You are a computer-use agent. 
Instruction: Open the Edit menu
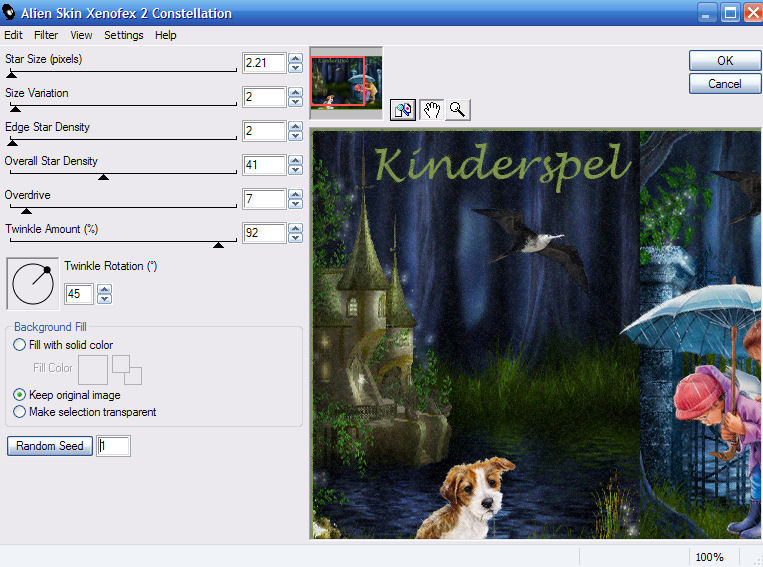point(13,35)
